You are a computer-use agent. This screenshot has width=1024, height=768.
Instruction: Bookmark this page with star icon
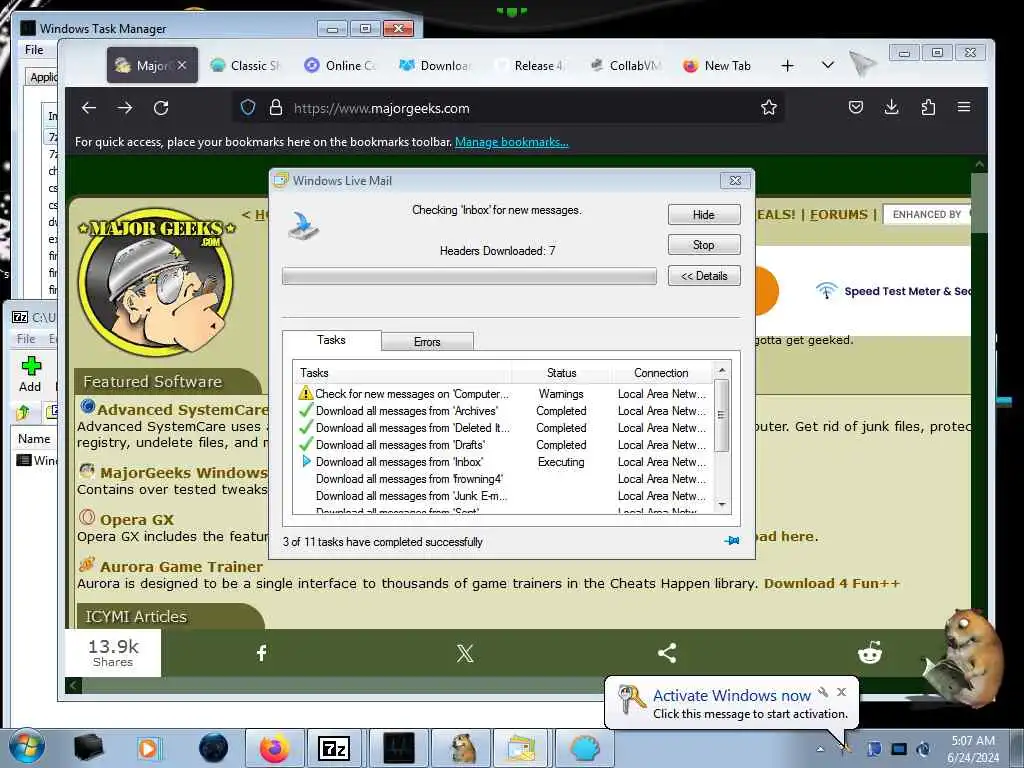coord(769,107)
